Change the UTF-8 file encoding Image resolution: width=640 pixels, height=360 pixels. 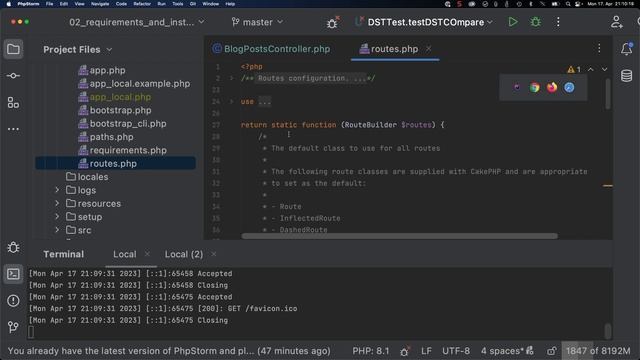point(456,351)
